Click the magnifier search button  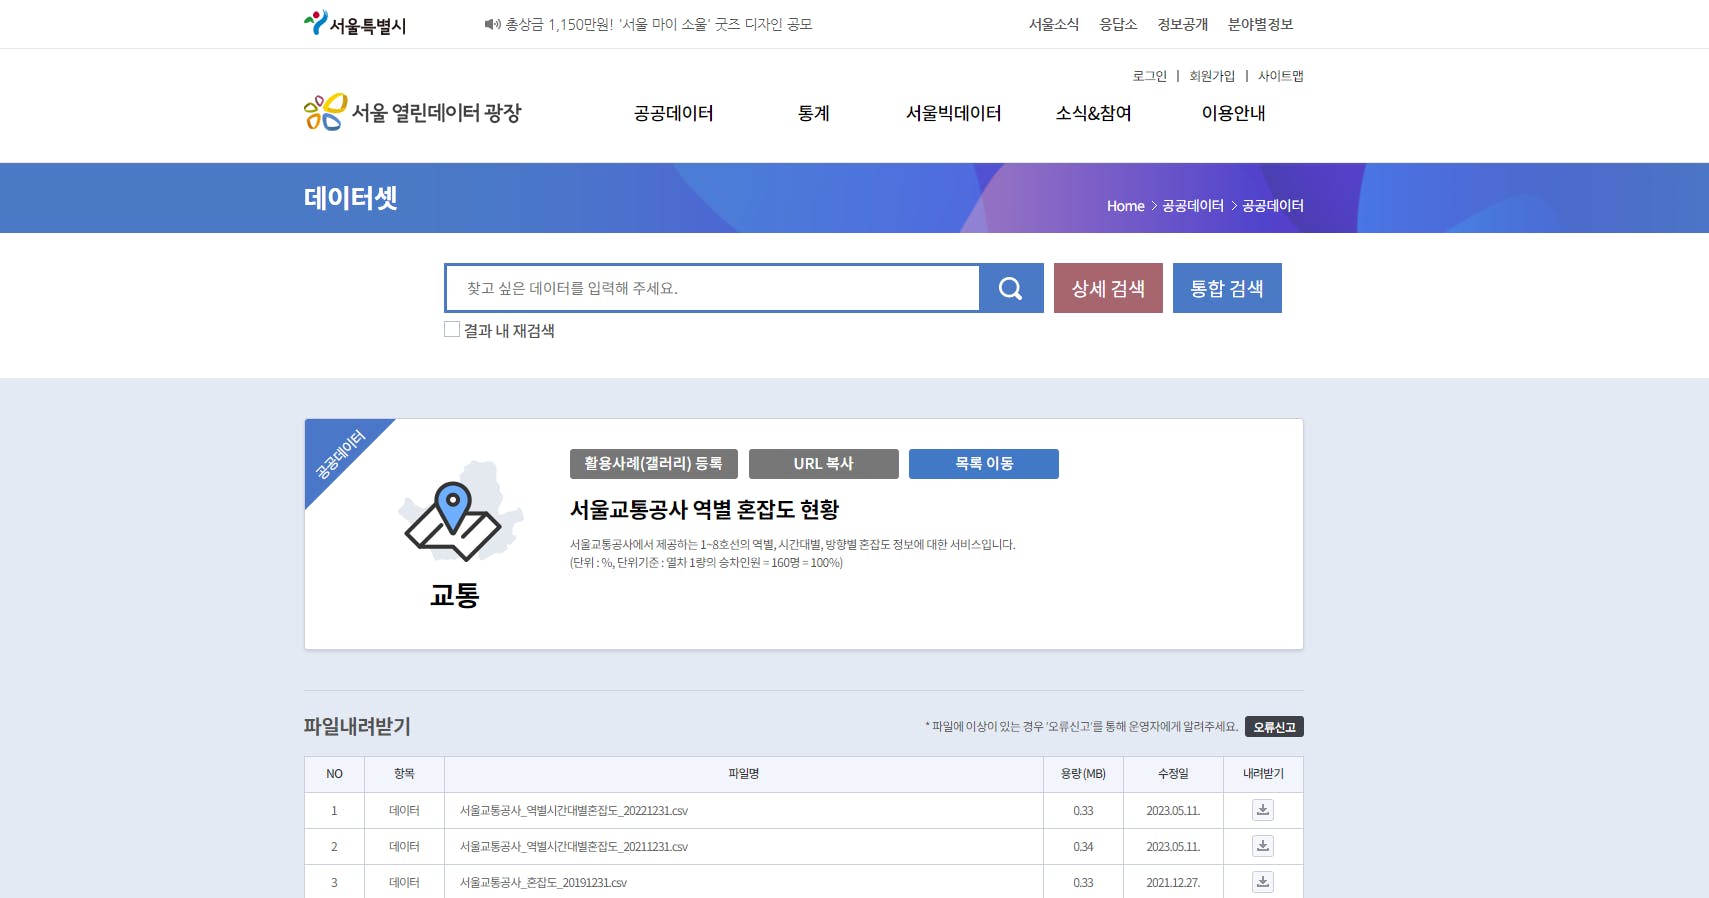(x=1011, y=288)
